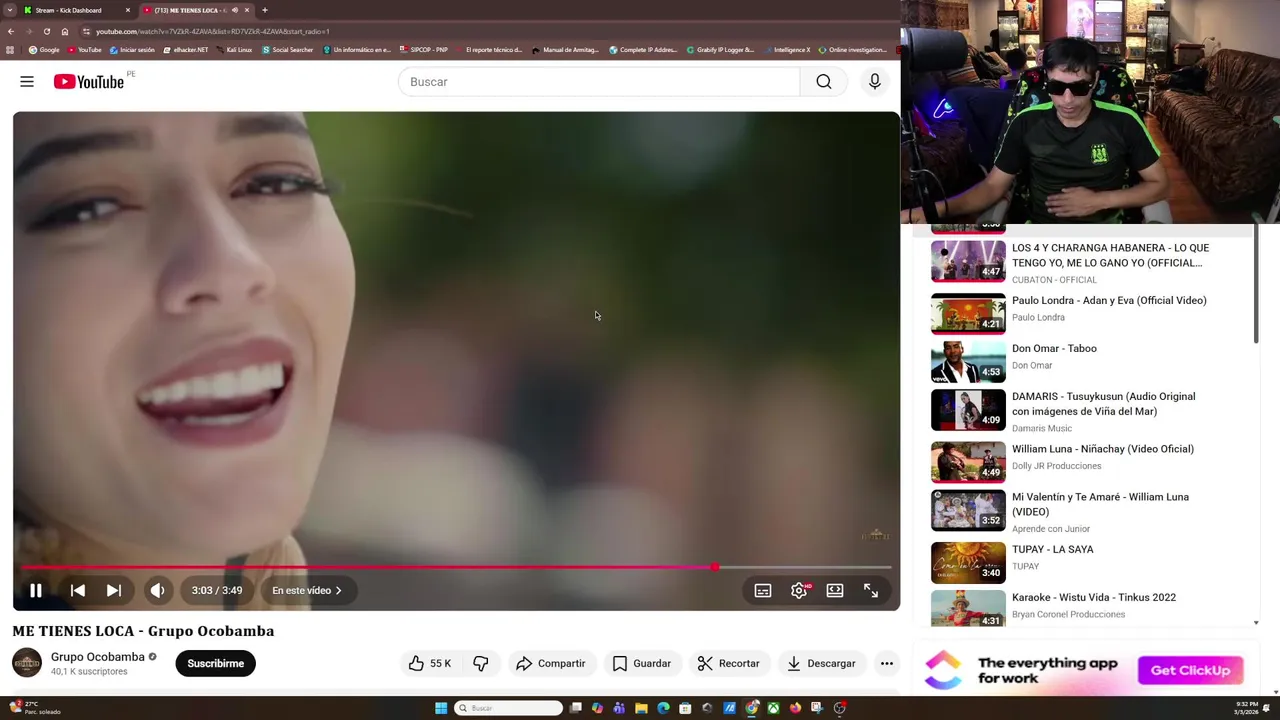
Task: Dislike the video
Action: coord(481,663)
